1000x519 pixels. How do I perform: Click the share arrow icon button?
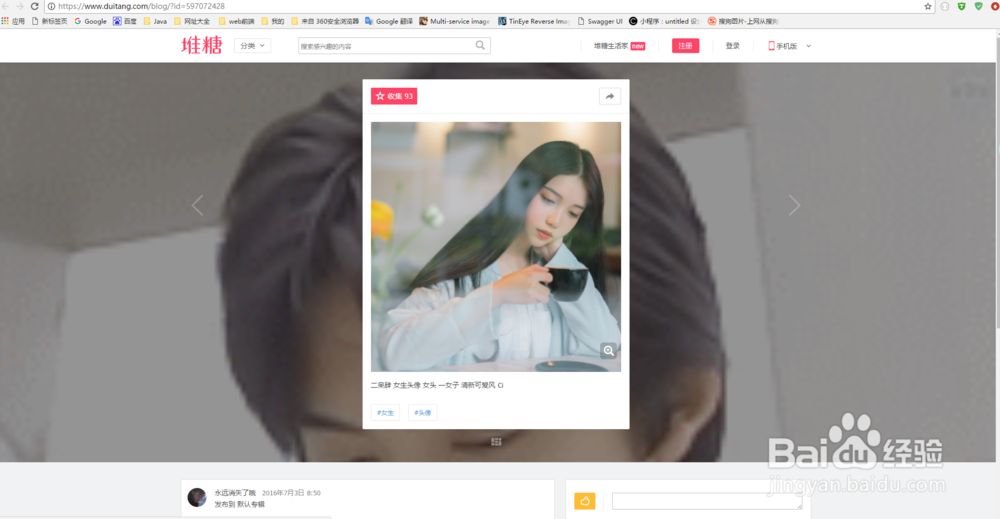coord(610,96)
